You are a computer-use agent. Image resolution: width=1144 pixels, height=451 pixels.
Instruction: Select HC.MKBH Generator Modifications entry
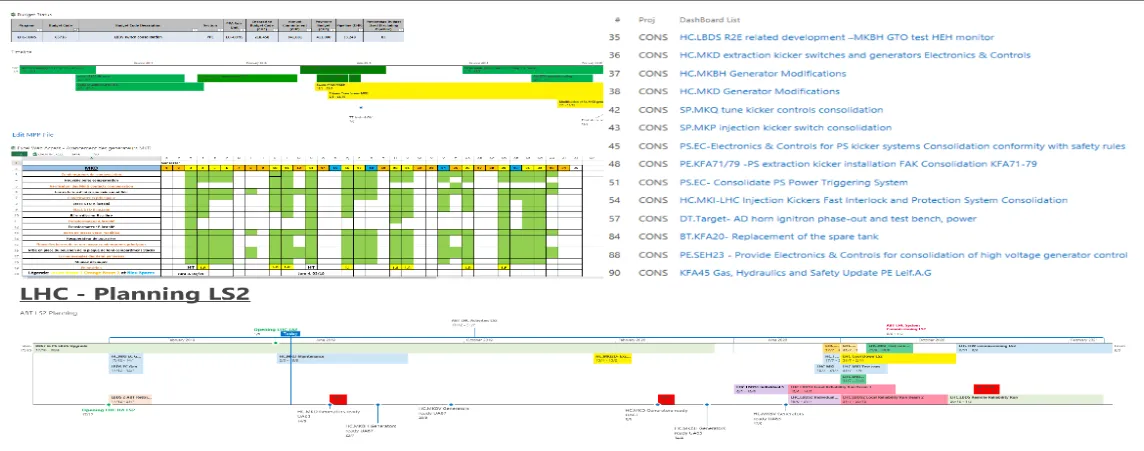pos(762,74)
